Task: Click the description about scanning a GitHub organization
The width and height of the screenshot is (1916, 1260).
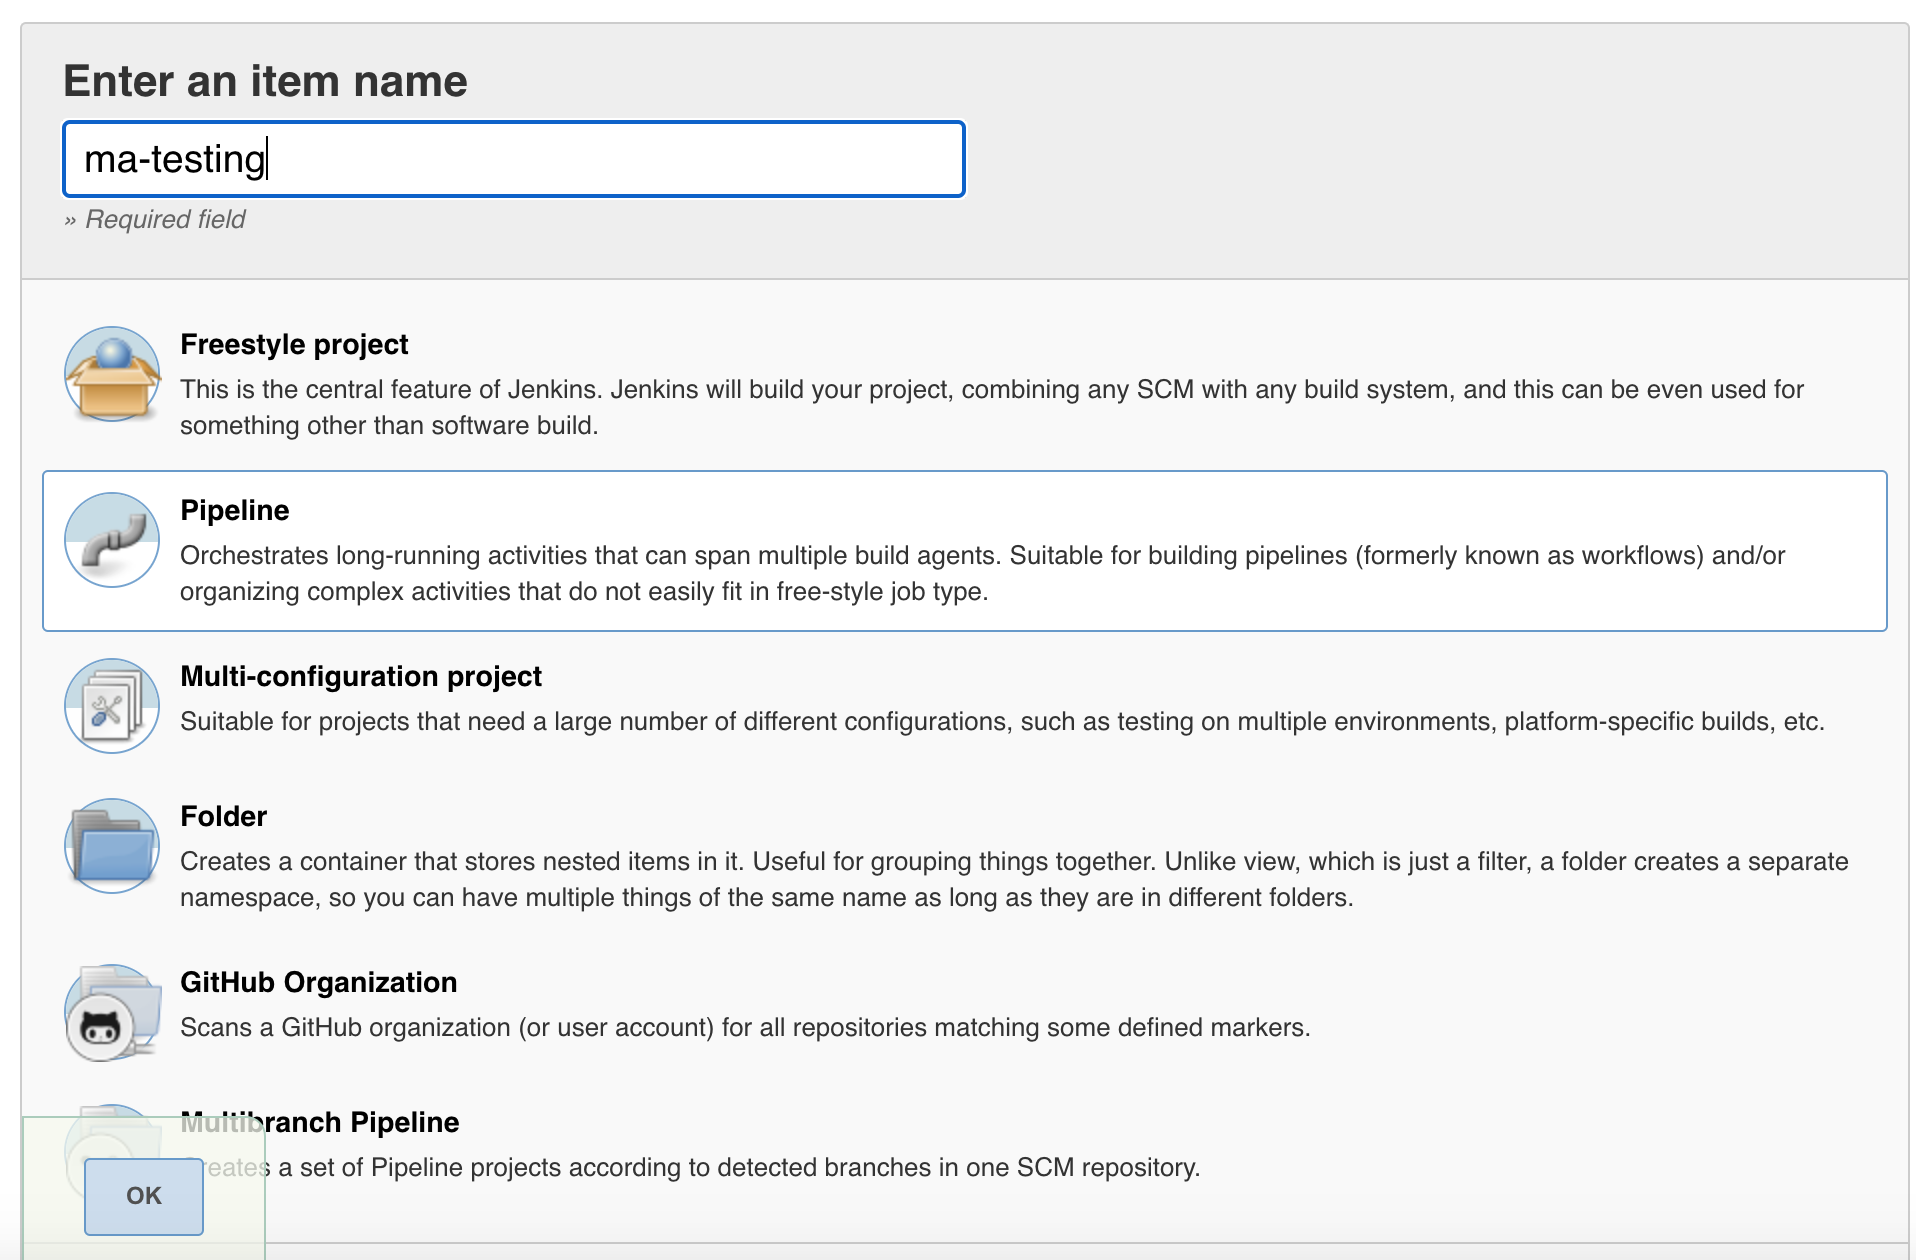Action: [x=745, y=1028]
